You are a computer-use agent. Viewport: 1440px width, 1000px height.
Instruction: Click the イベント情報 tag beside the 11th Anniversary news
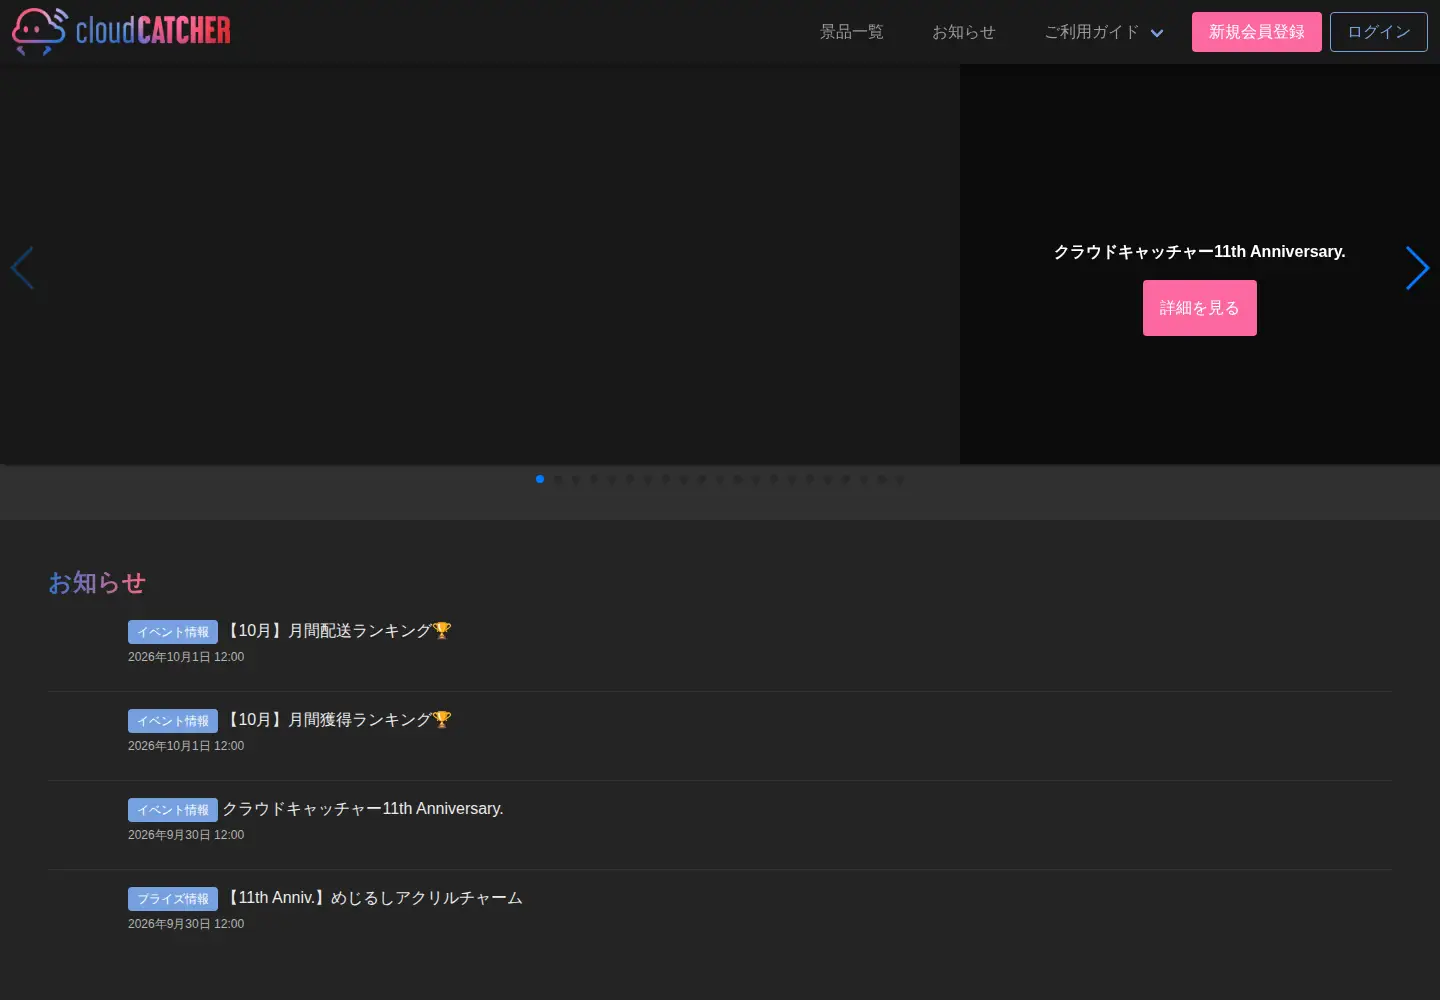[173, 810]
